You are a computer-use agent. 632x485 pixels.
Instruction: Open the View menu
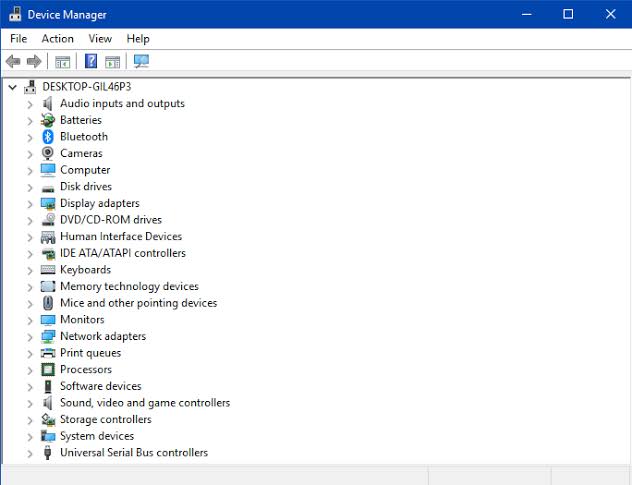pos(100,39)
